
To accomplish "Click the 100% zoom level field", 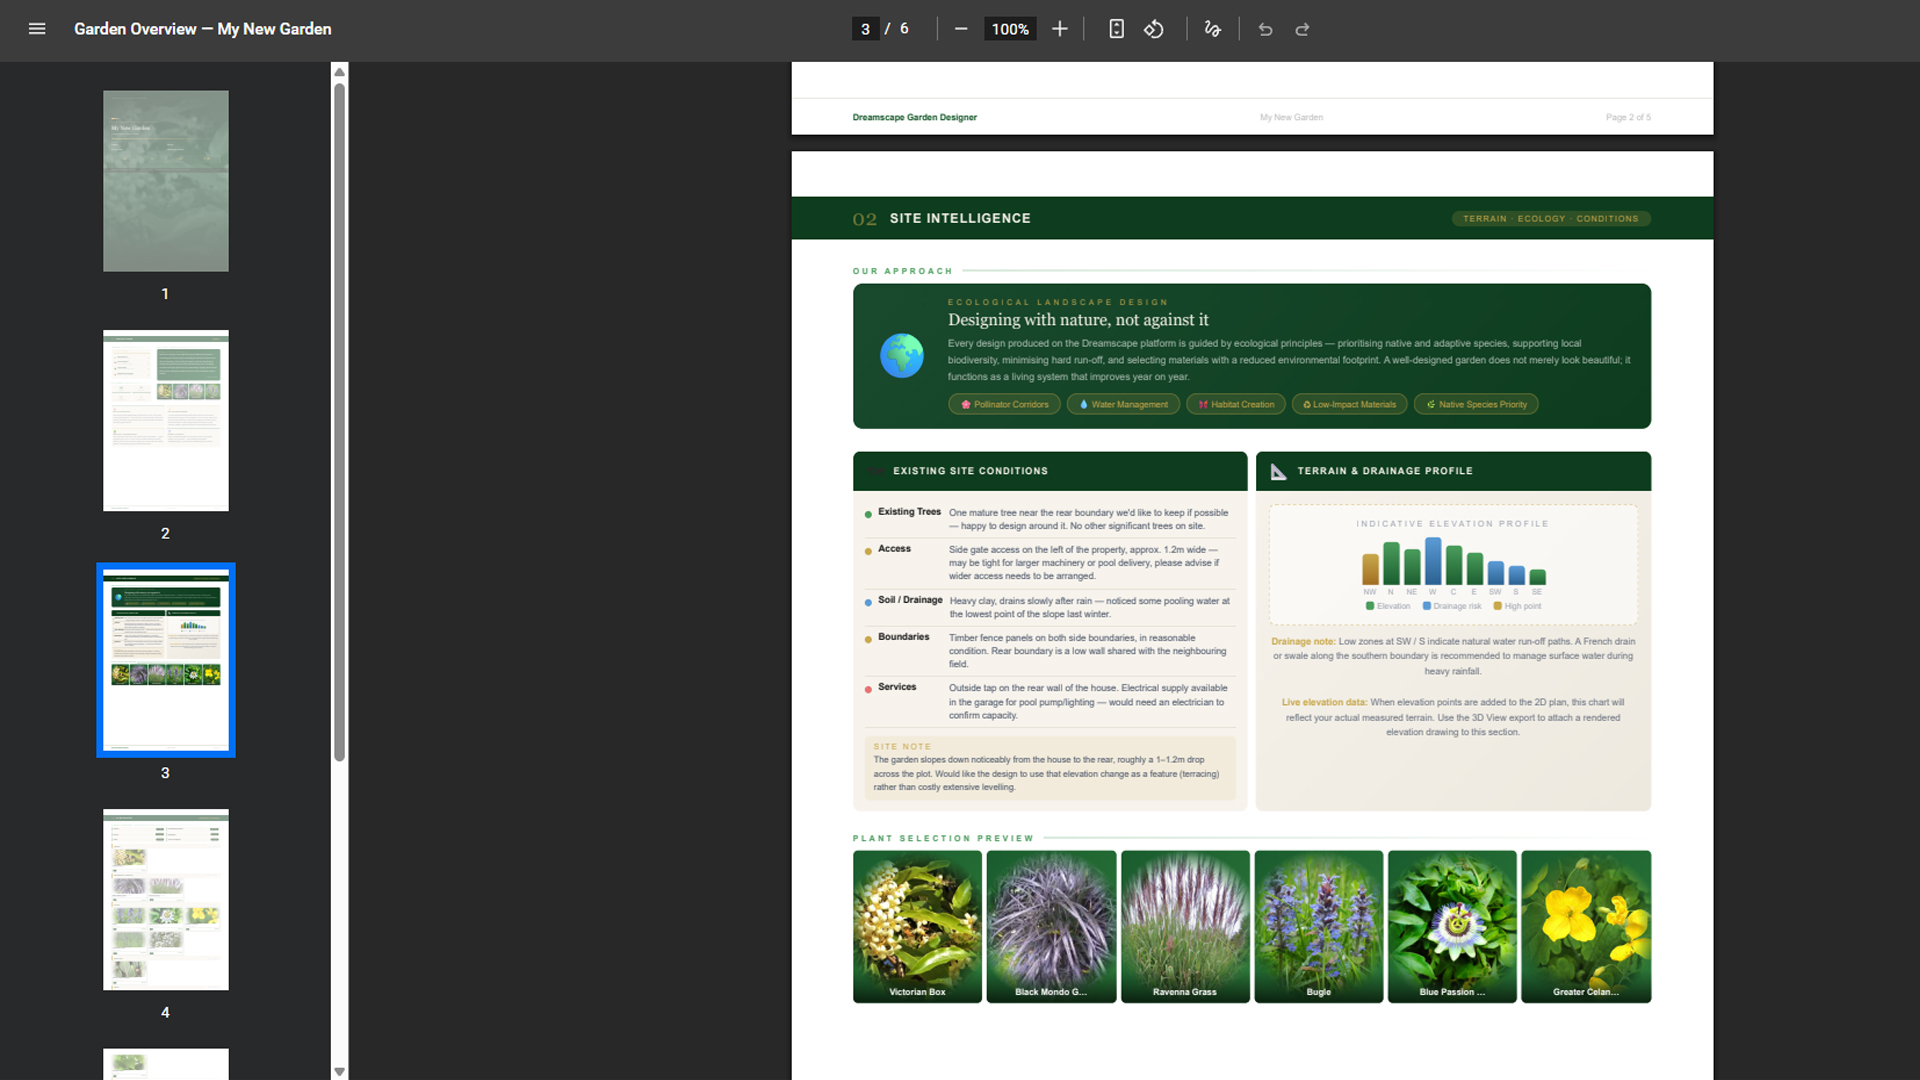I will click(1010, 29).
